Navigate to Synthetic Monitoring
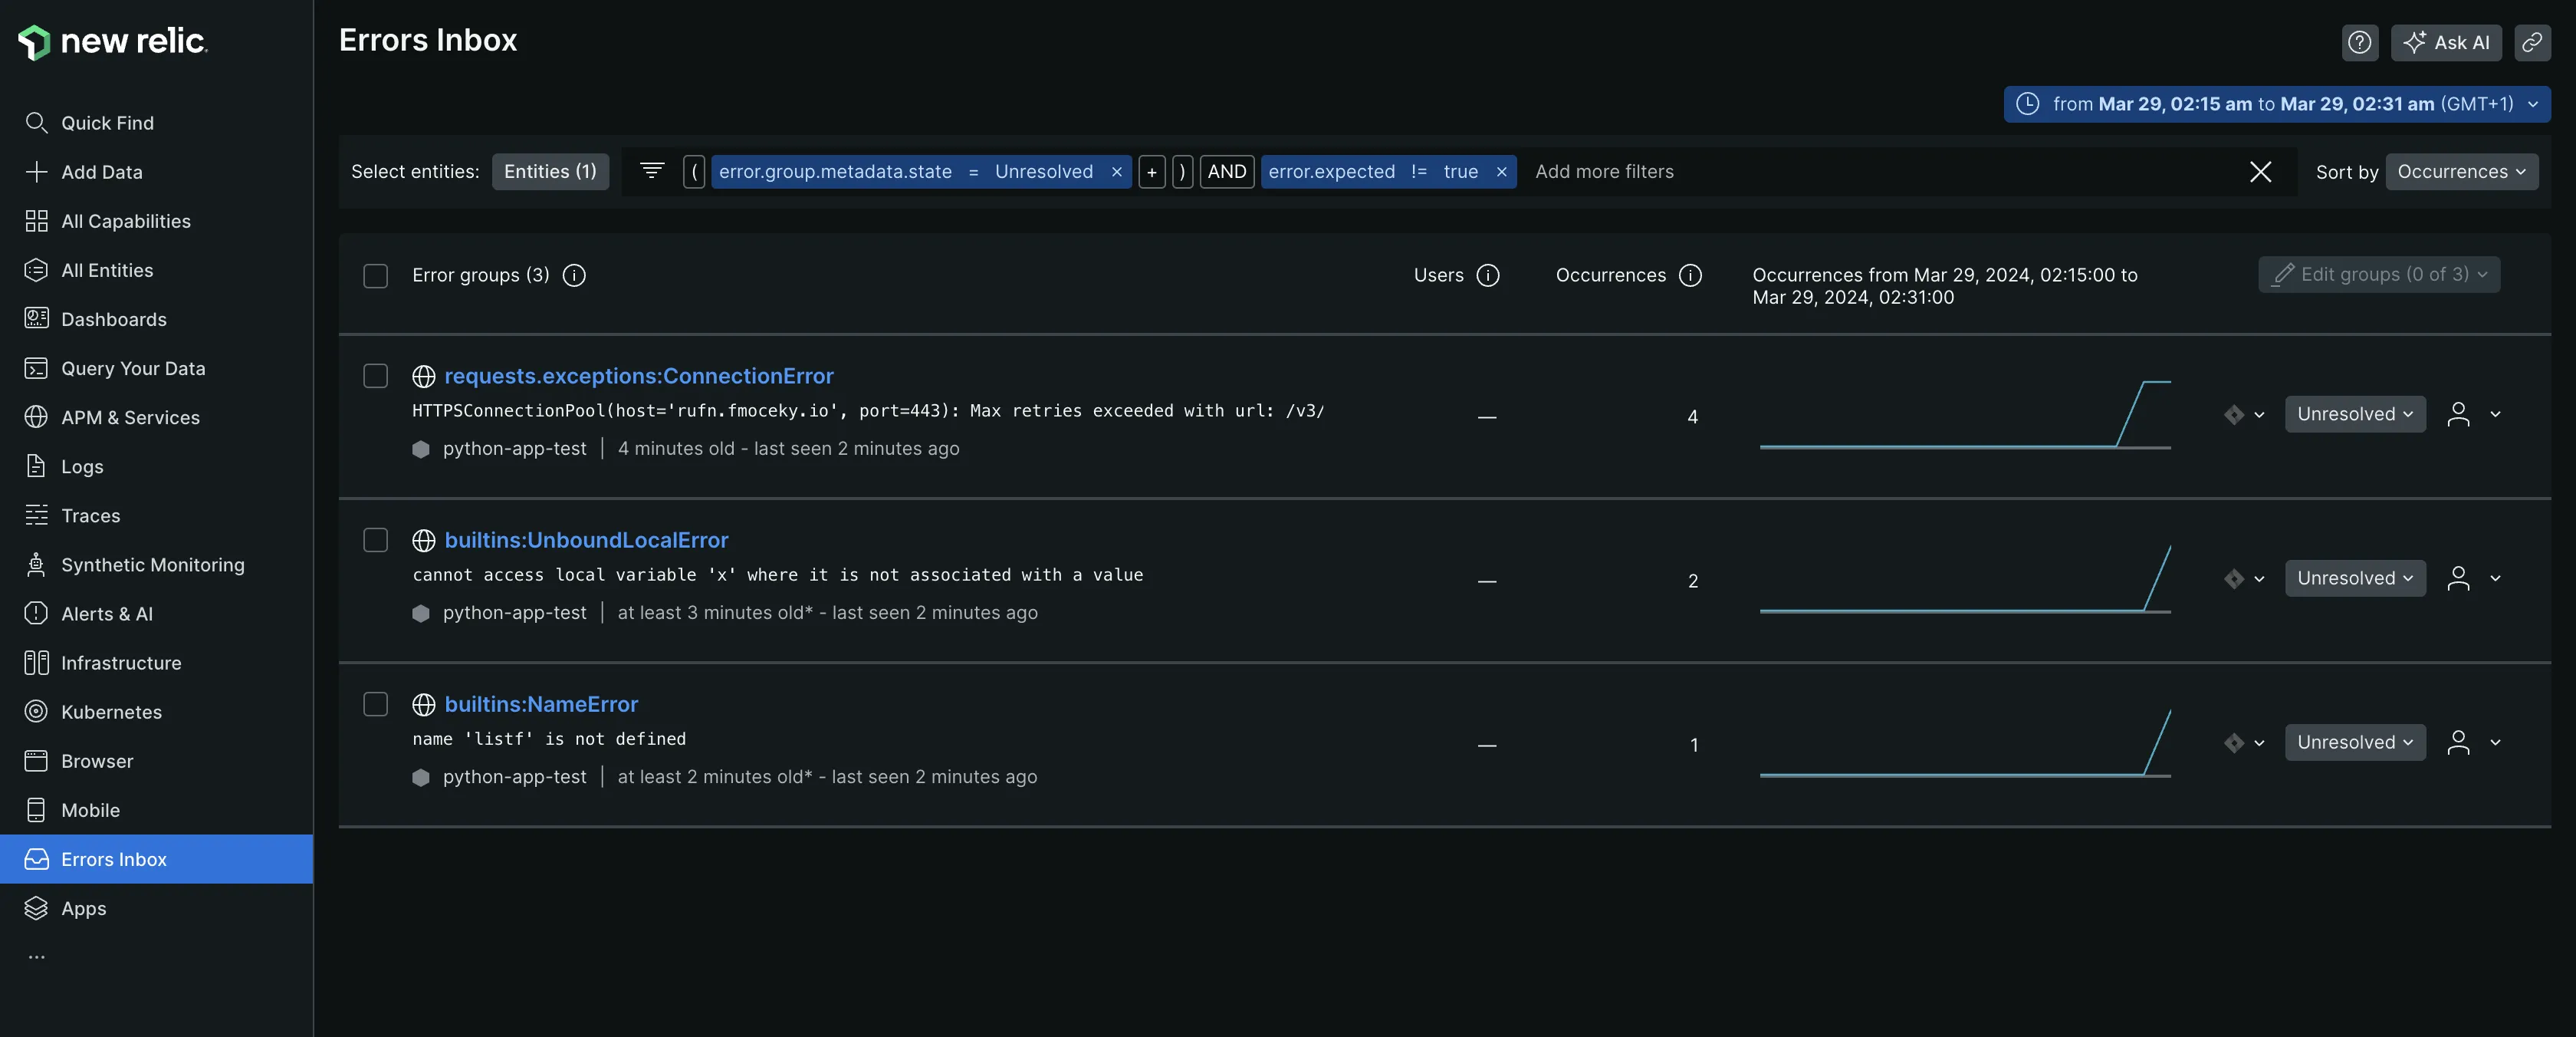The image size is (2576, 1037). pyautogui.click(x=153, y=564)
